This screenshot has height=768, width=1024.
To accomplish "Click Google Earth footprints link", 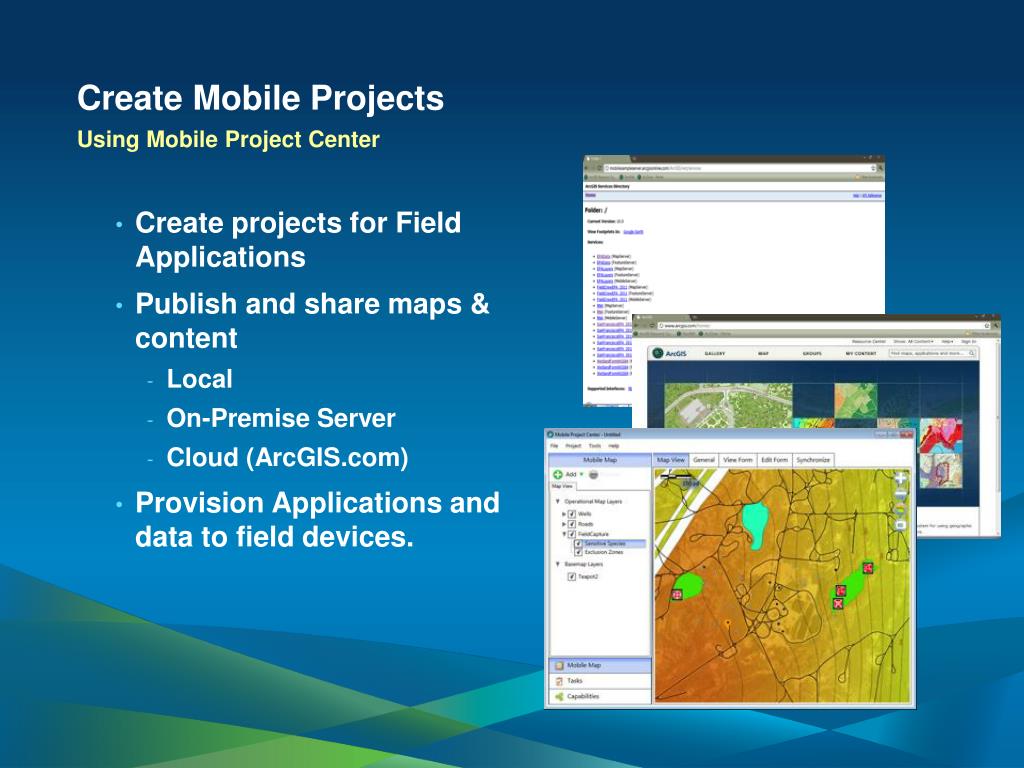I will tap(633, 232).
